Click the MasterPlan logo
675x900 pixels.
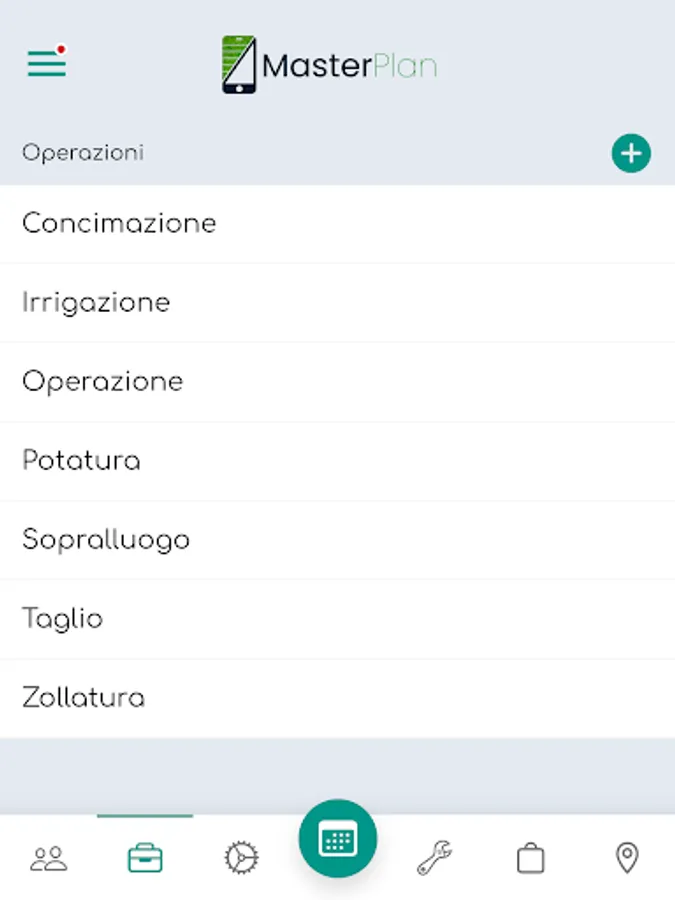coord(330,66)
